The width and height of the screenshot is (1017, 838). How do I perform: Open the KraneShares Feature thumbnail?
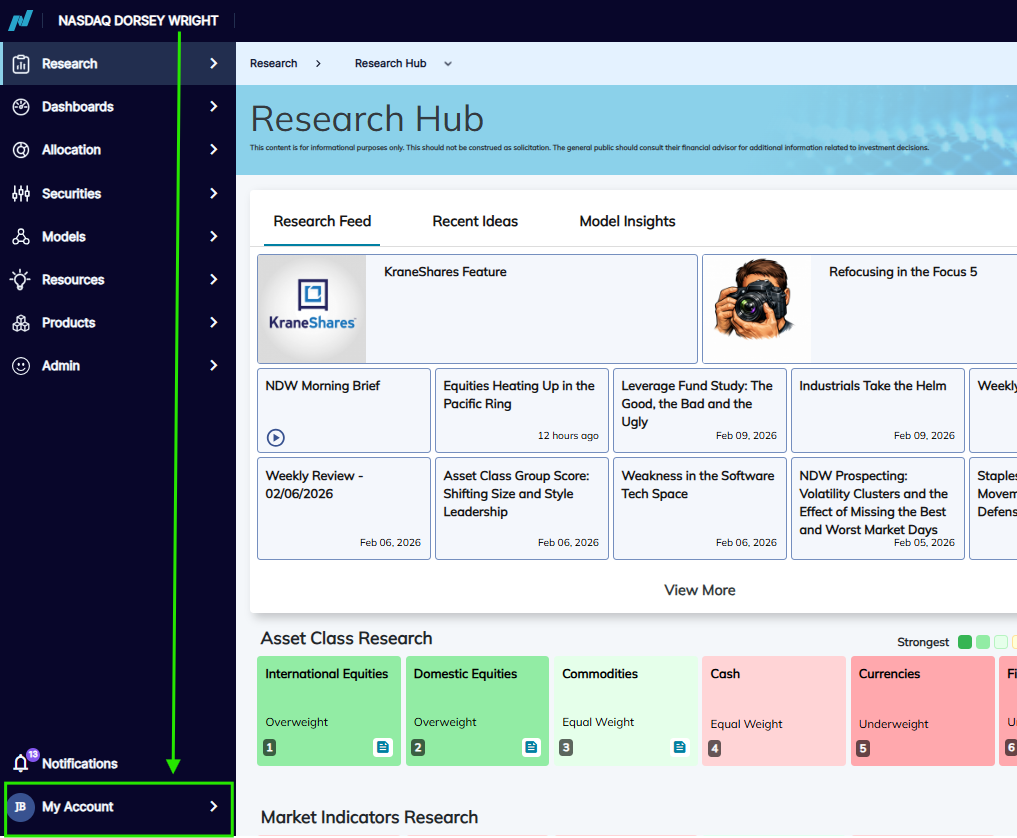(312, 309)
